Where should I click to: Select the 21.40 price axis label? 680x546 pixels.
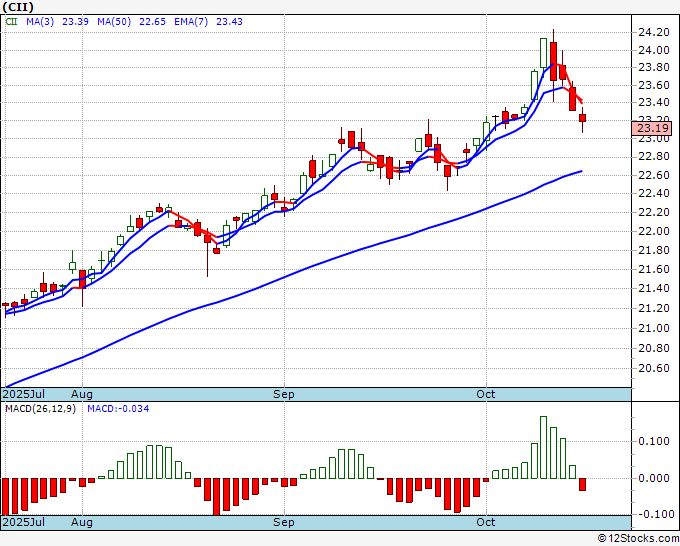654,288
